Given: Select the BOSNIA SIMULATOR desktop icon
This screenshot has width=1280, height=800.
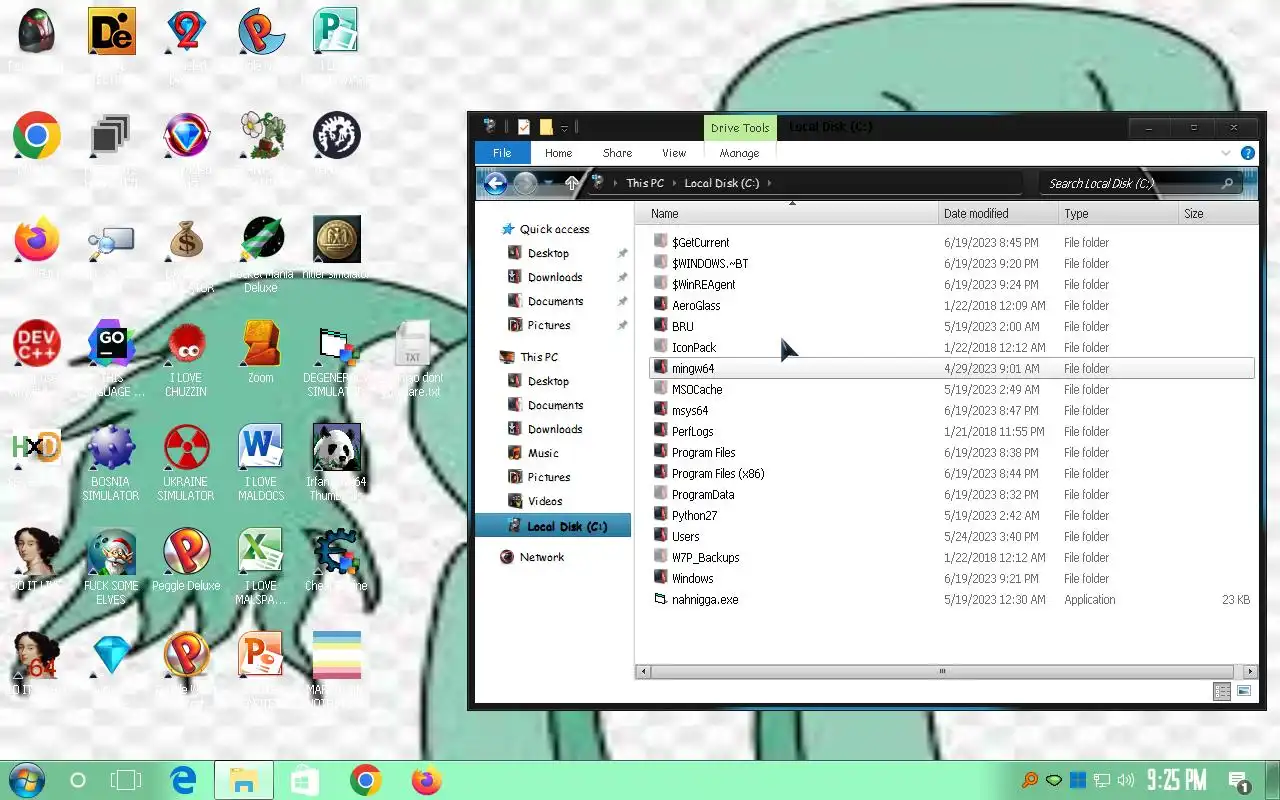Looking at the screenshot, I should pos(111,448).
